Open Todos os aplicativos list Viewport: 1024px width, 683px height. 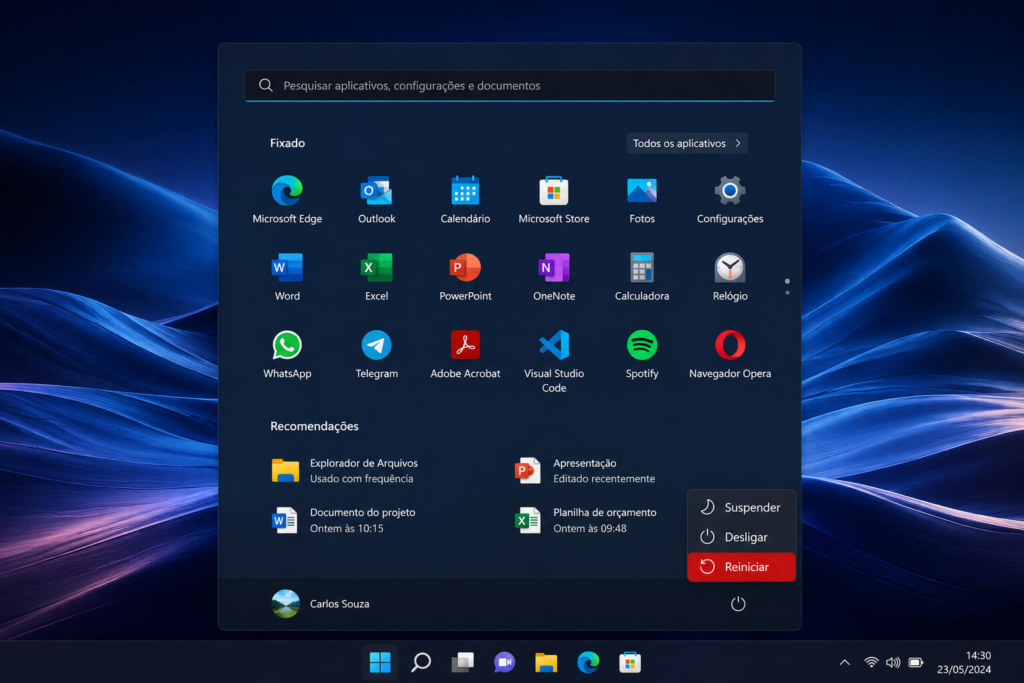(687, 143)
